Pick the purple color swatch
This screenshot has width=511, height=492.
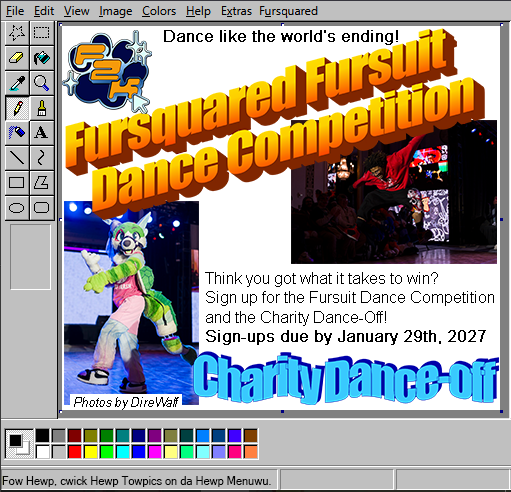155,436
